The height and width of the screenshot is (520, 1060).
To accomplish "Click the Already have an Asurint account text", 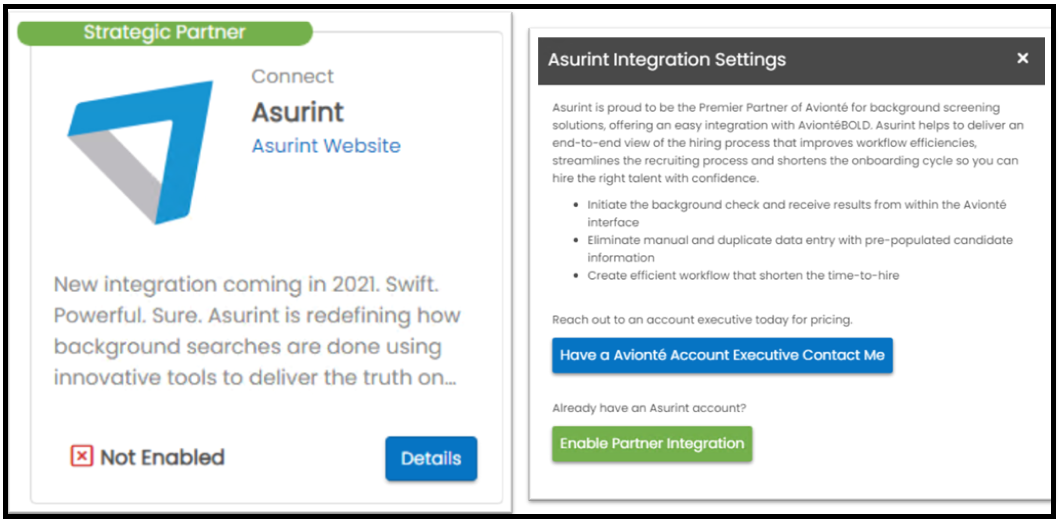I will [x=653, y=408].
